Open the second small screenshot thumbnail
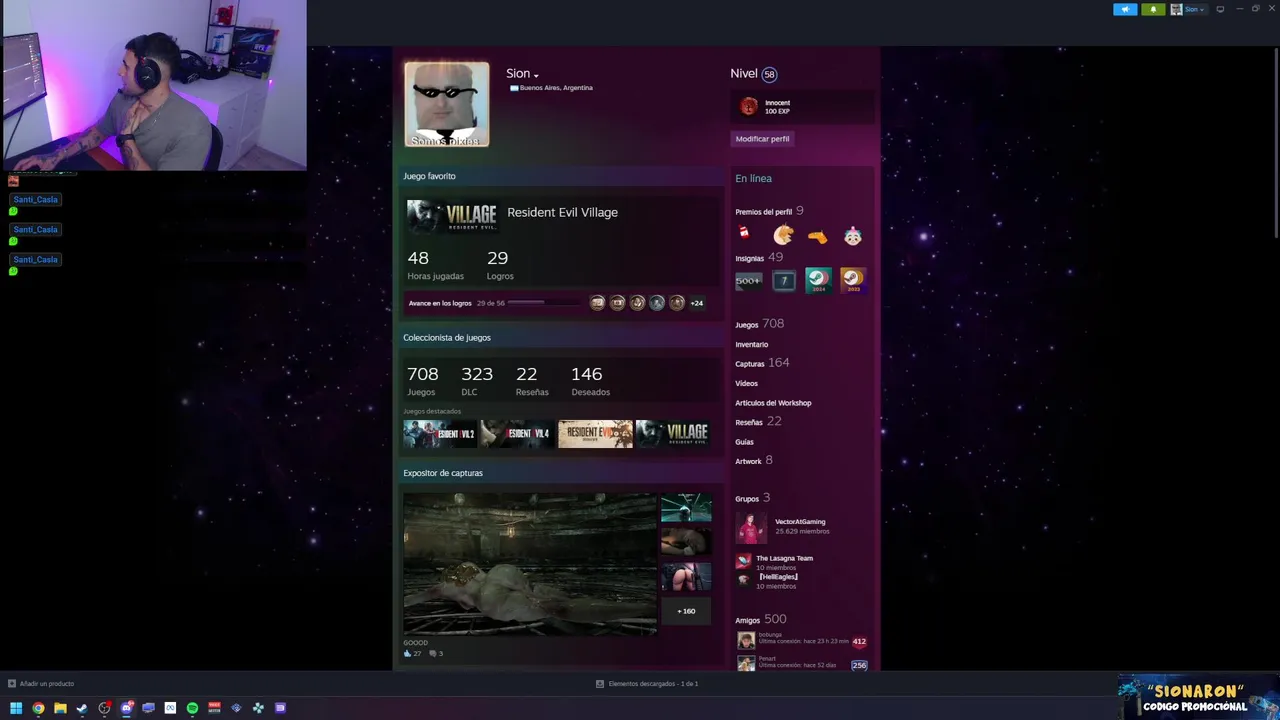The height and width of the screenshot is (720, 1280). tap(686, 541)
